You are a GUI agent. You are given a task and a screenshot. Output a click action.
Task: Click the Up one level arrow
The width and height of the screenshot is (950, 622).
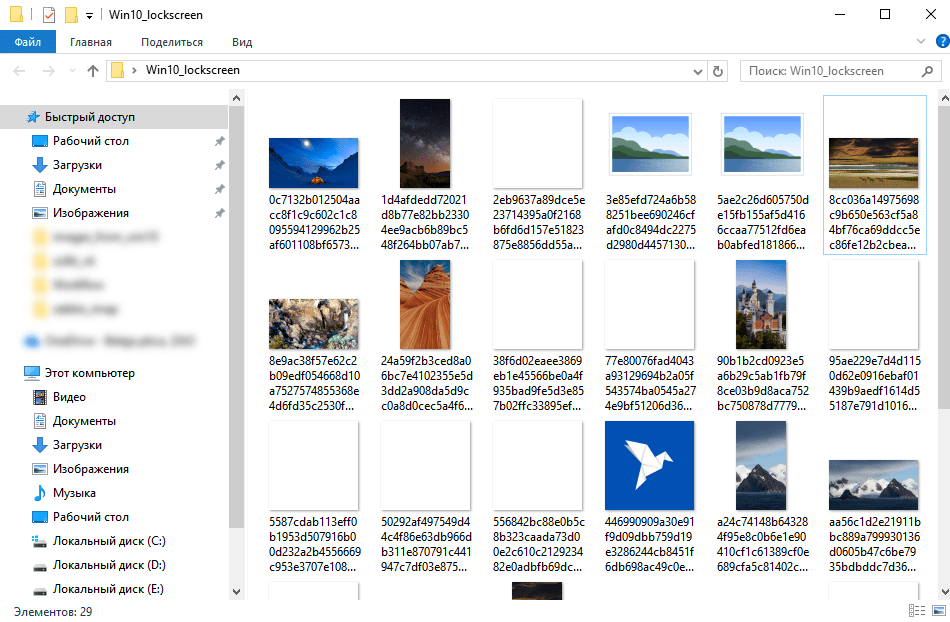coord(93,71)
